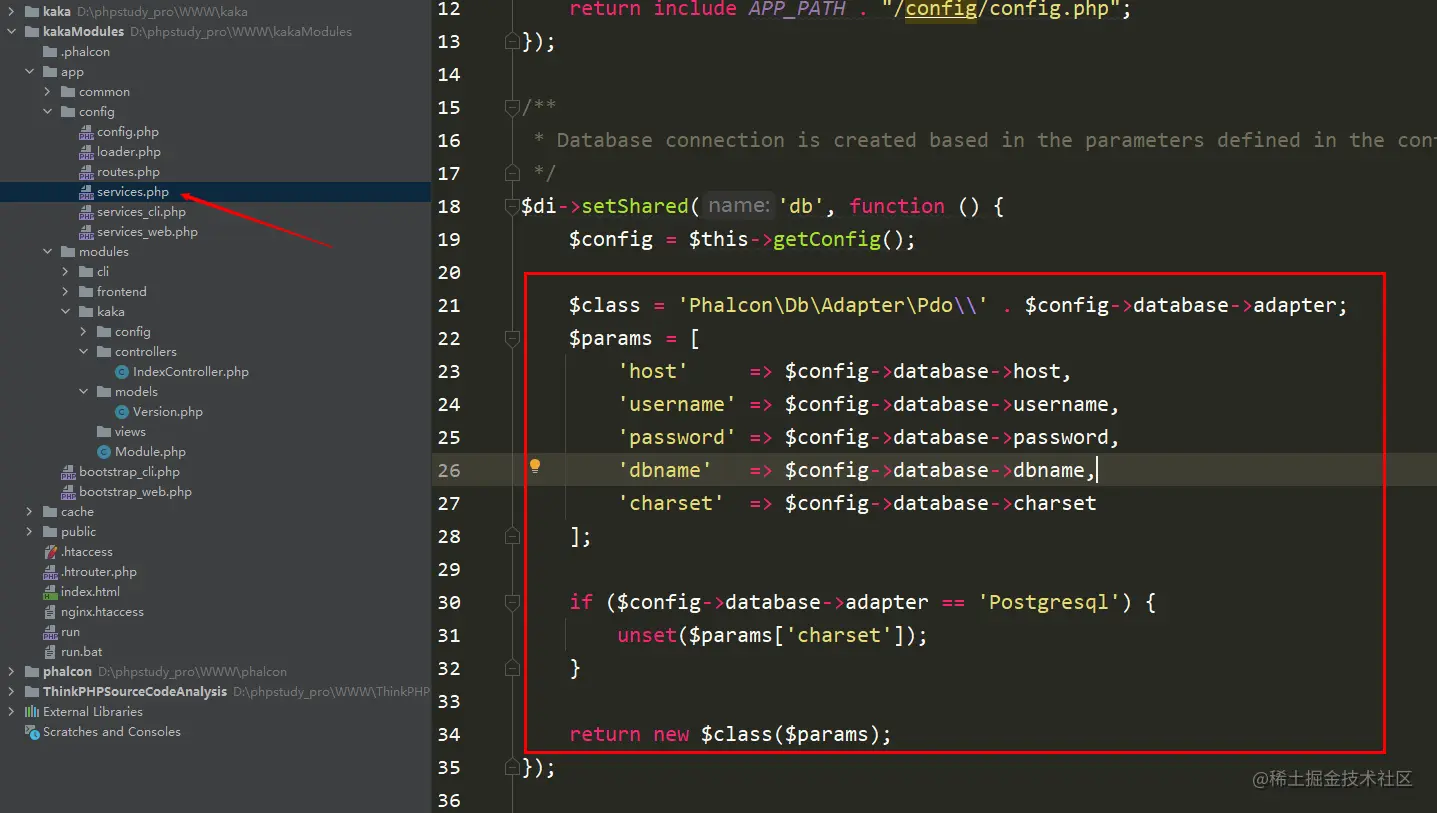This screenshot has width=1437, height=813.
Task: Open Version.php model file
Action: [x=168, y=412]
